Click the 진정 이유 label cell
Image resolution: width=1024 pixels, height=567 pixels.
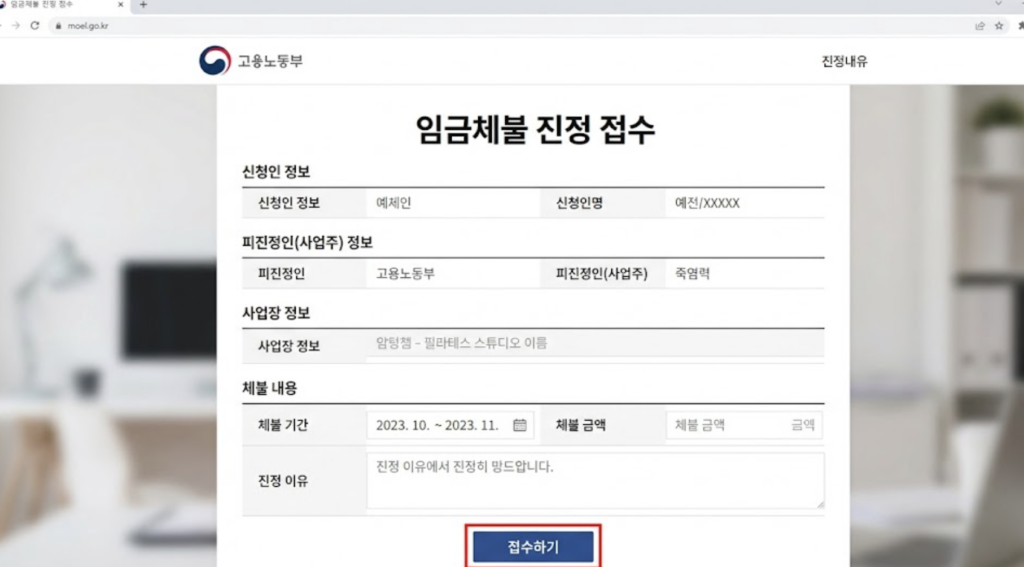tap(304, 481)
